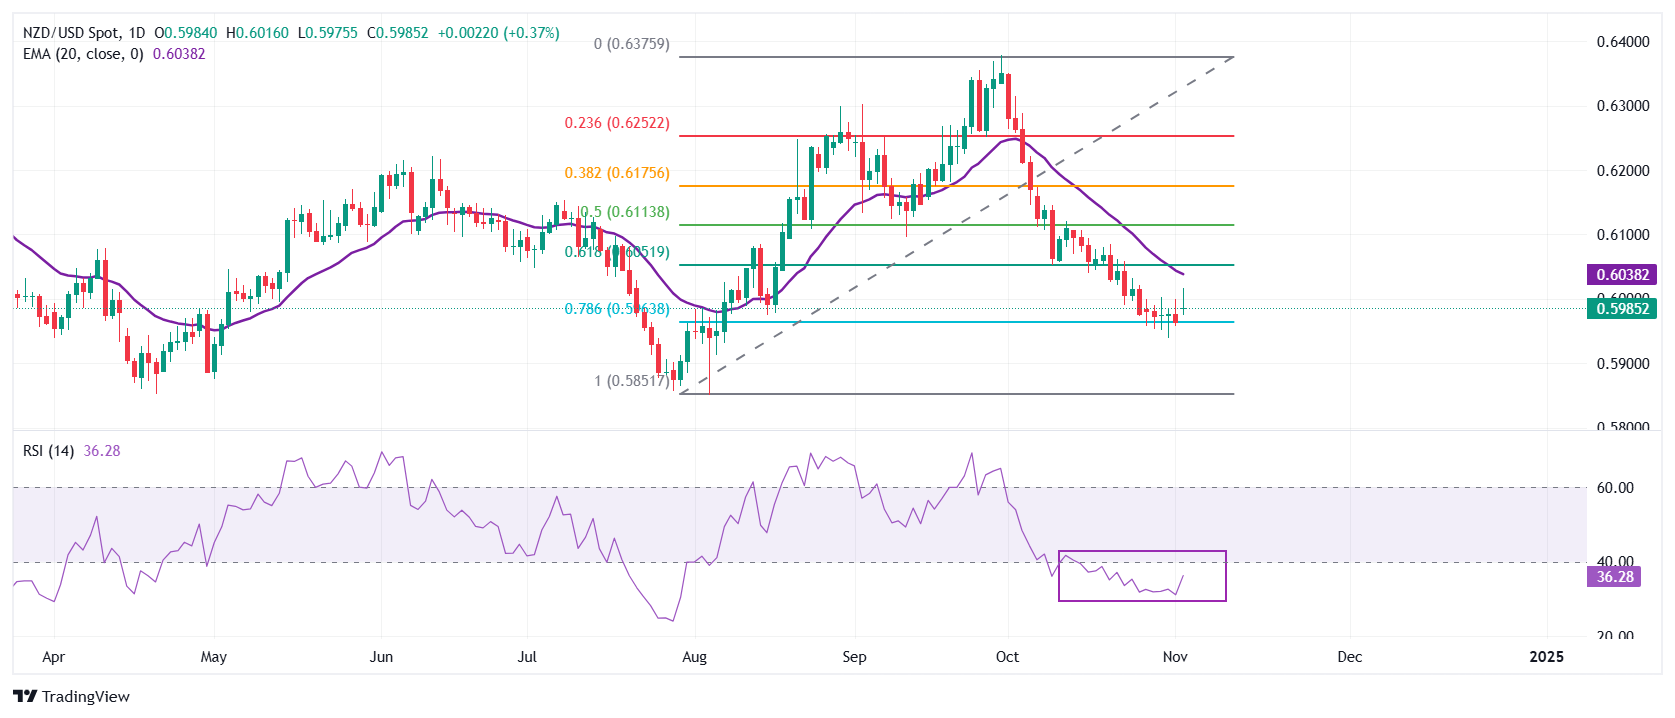Click the Aug label on the time axis
Image resolution: width=1675 pixels, height=718 pixels.
point(694,657)
